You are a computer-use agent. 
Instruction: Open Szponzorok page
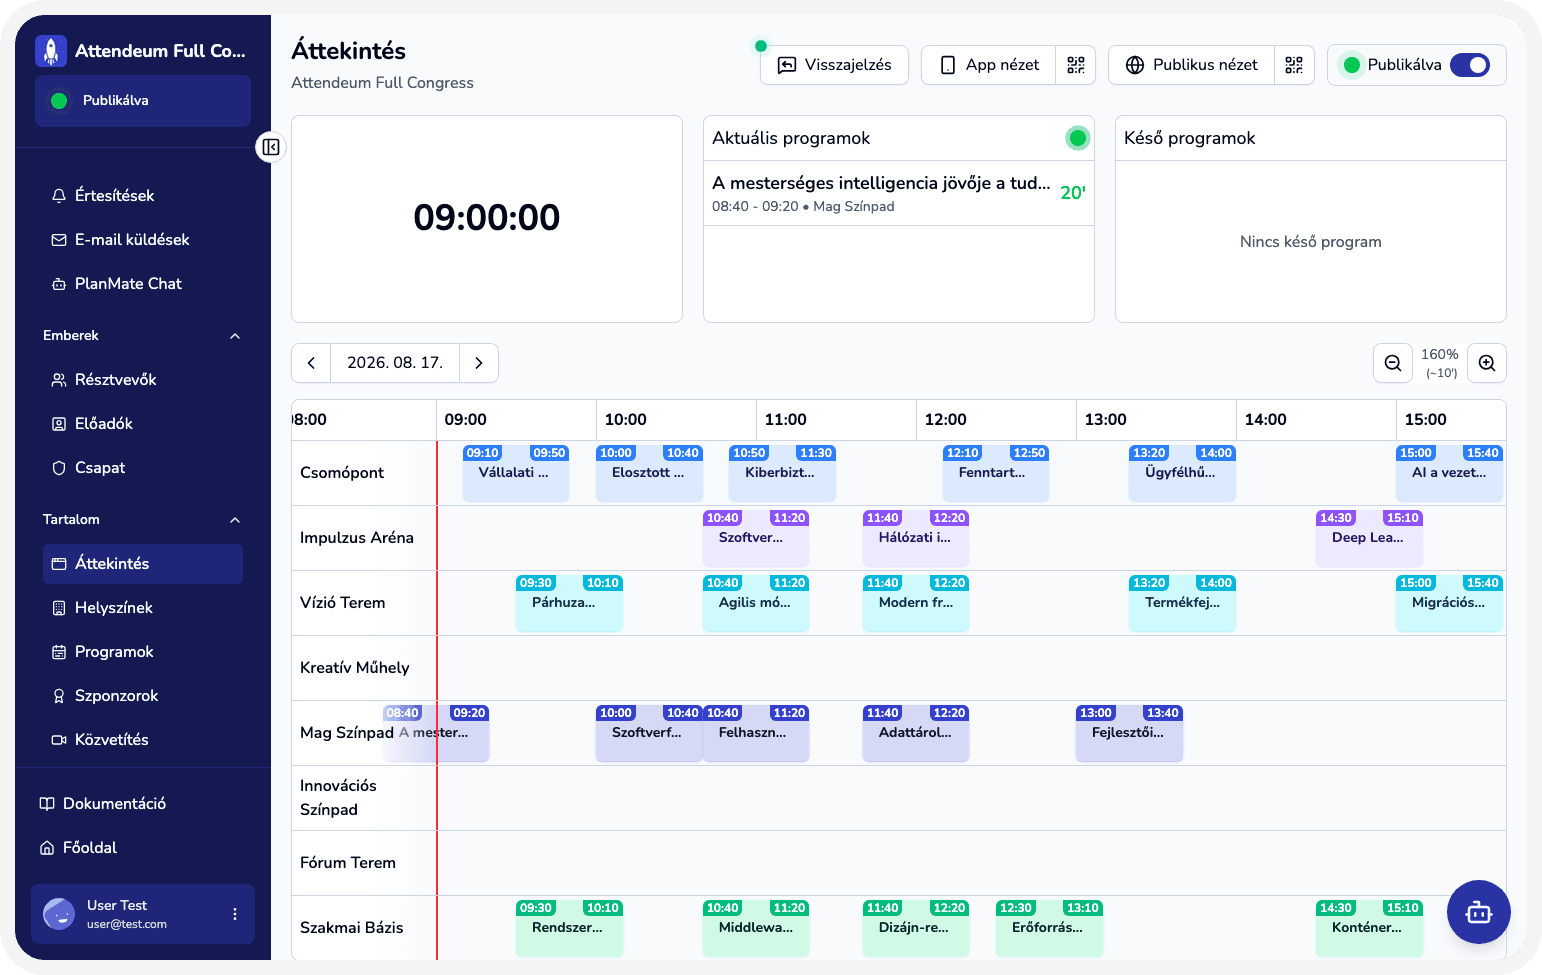pyautogui.click(x=143, y=696)
